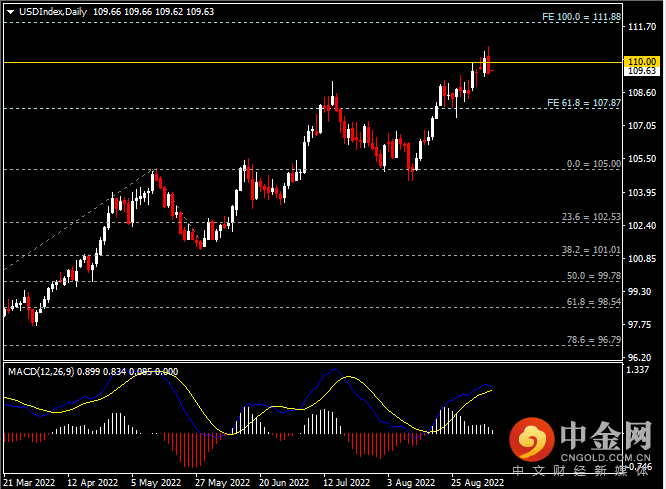Image resolution: width=666 pixels, height=489 pixels.
Task: Click the 96.20 price axis value
Action: (639, 358)
